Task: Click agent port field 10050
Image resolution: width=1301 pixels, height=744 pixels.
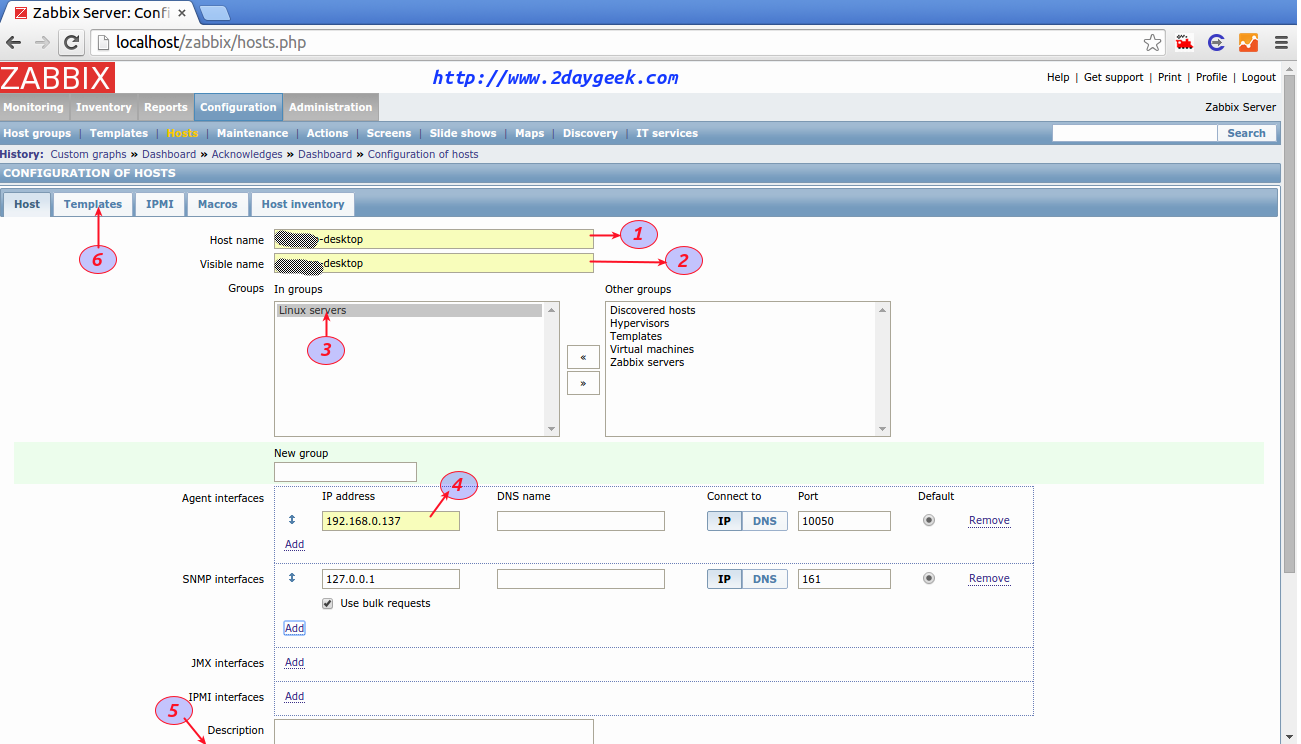Action: click(x=844, y=521)
